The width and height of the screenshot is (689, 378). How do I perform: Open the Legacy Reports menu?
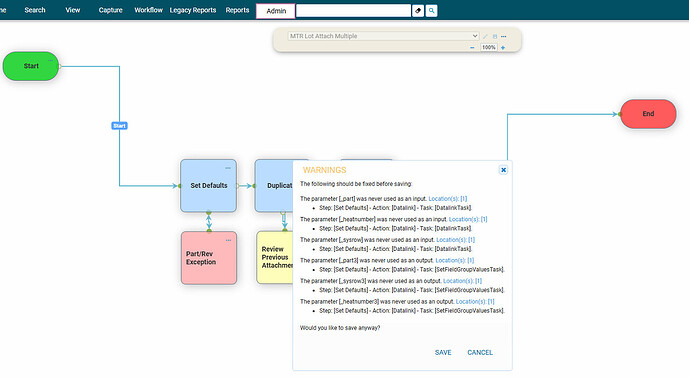click(x=193, y=10)
